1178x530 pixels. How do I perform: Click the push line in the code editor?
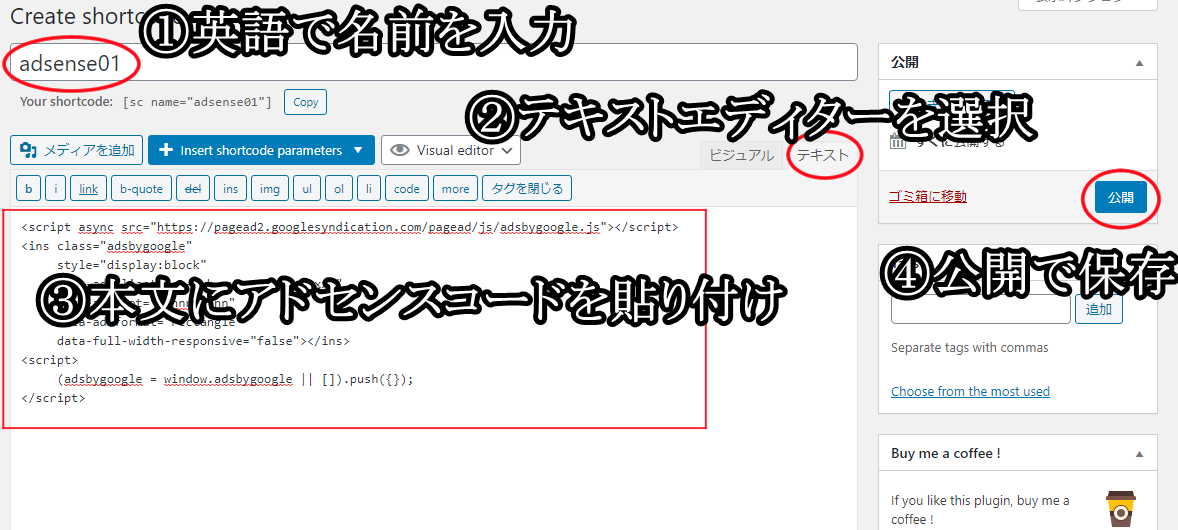click(x=235, y=379)
